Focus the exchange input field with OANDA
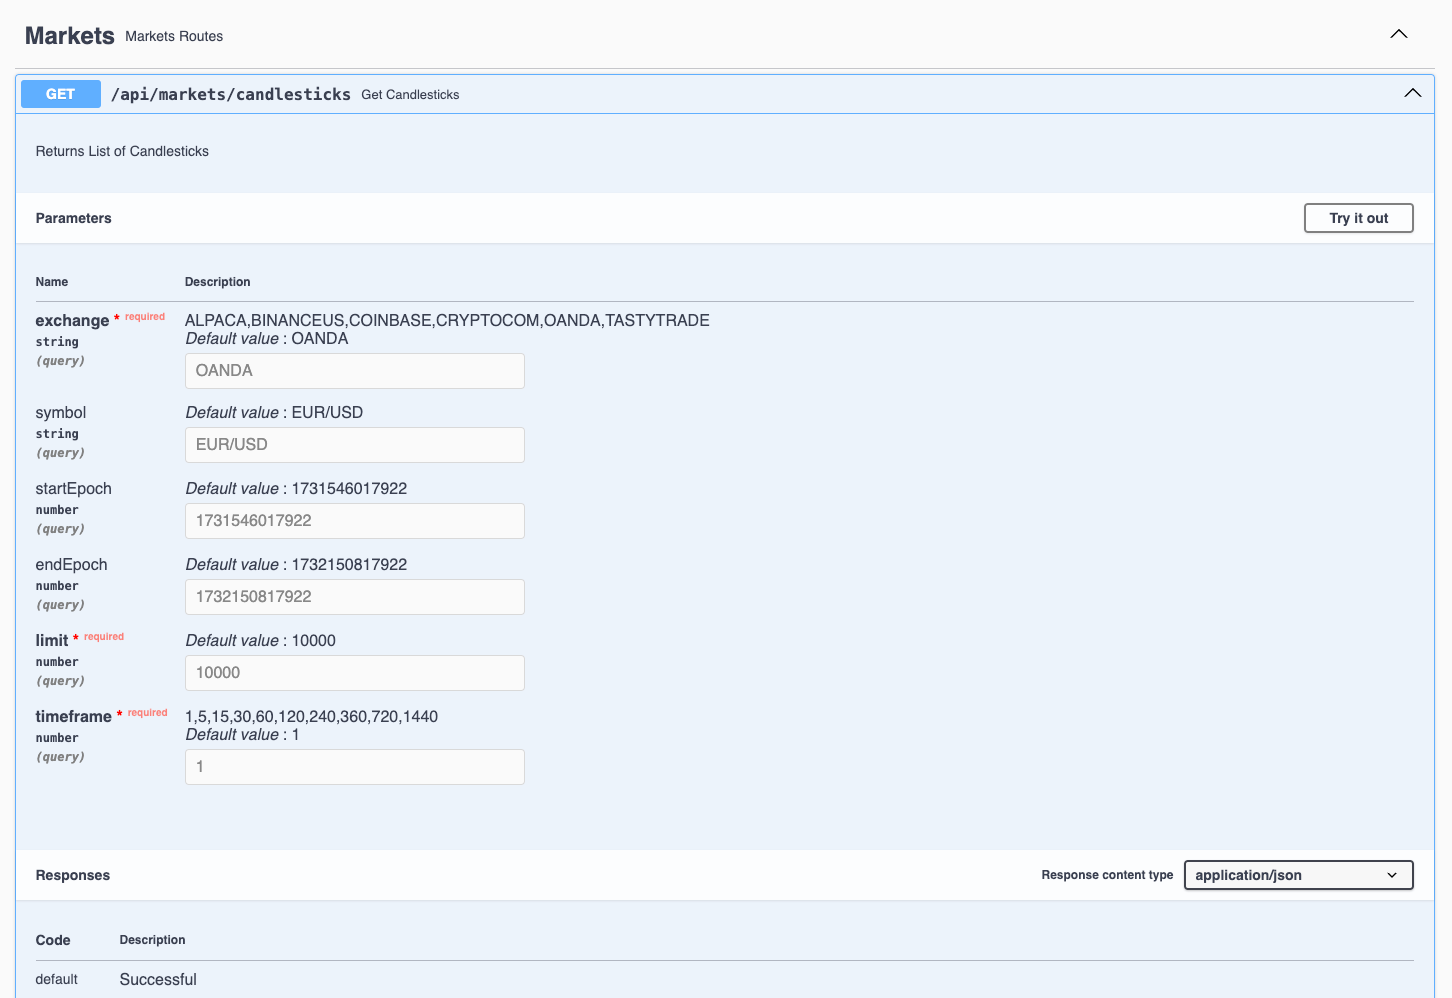Viewport: 1452px width, 998px height. (354, 371)
